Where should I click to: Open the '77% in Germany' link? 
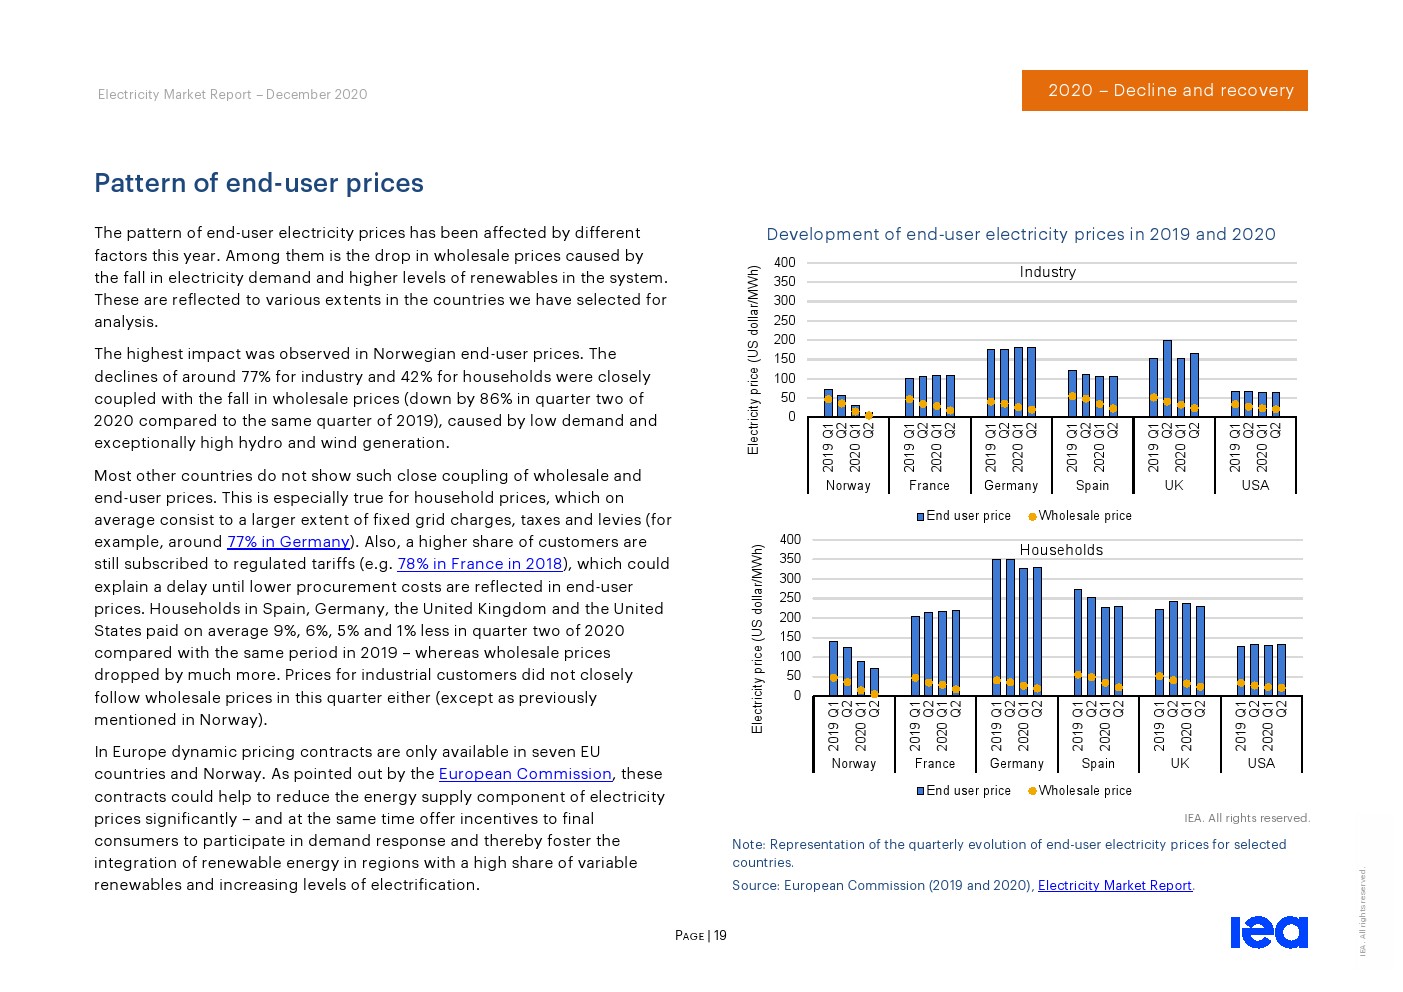[288, 542]
